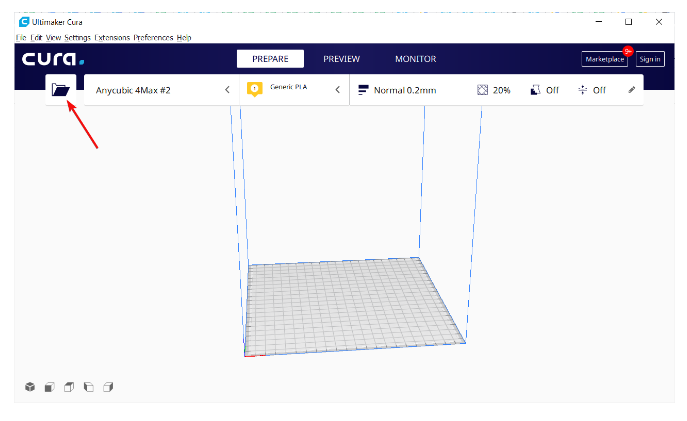Switch to the PREVIEW stage tab
Image resolution: width=687 pixels, height=421 pixels.
(341, 59)
